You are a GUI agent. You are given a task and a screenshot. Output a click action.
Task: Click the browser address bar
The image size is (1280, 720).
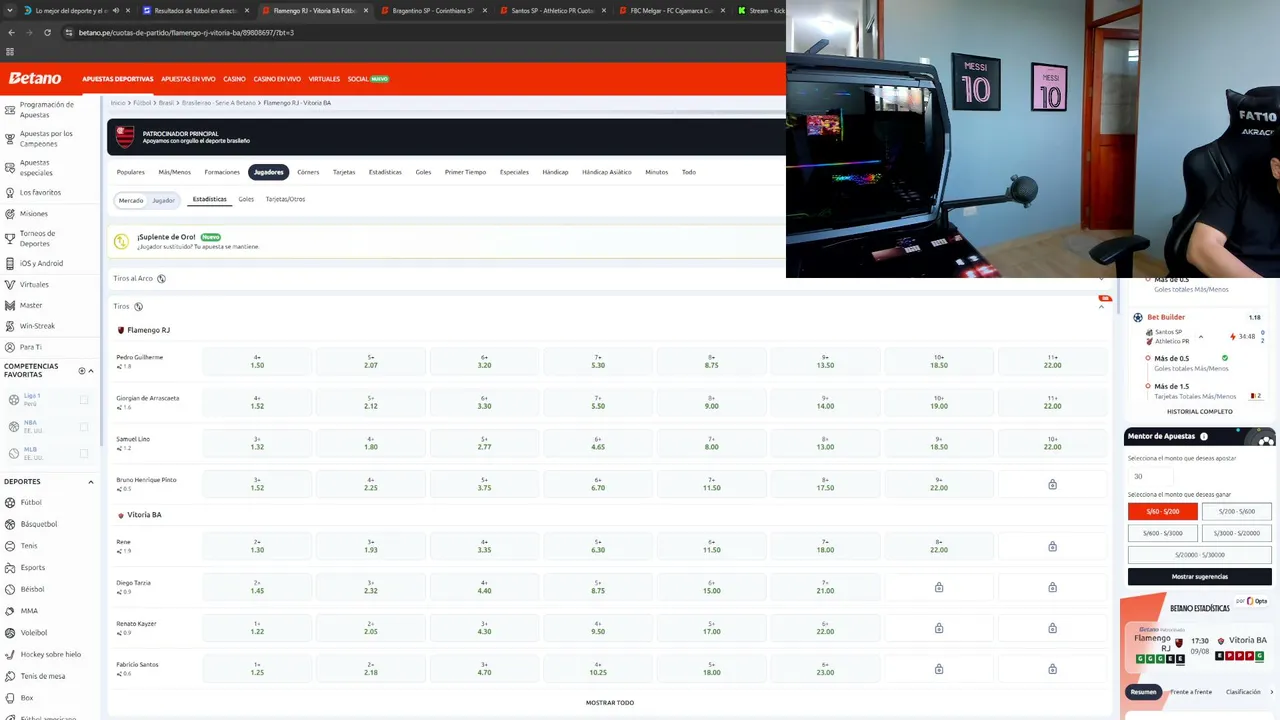pyautogui.click(x=420, y=32)
